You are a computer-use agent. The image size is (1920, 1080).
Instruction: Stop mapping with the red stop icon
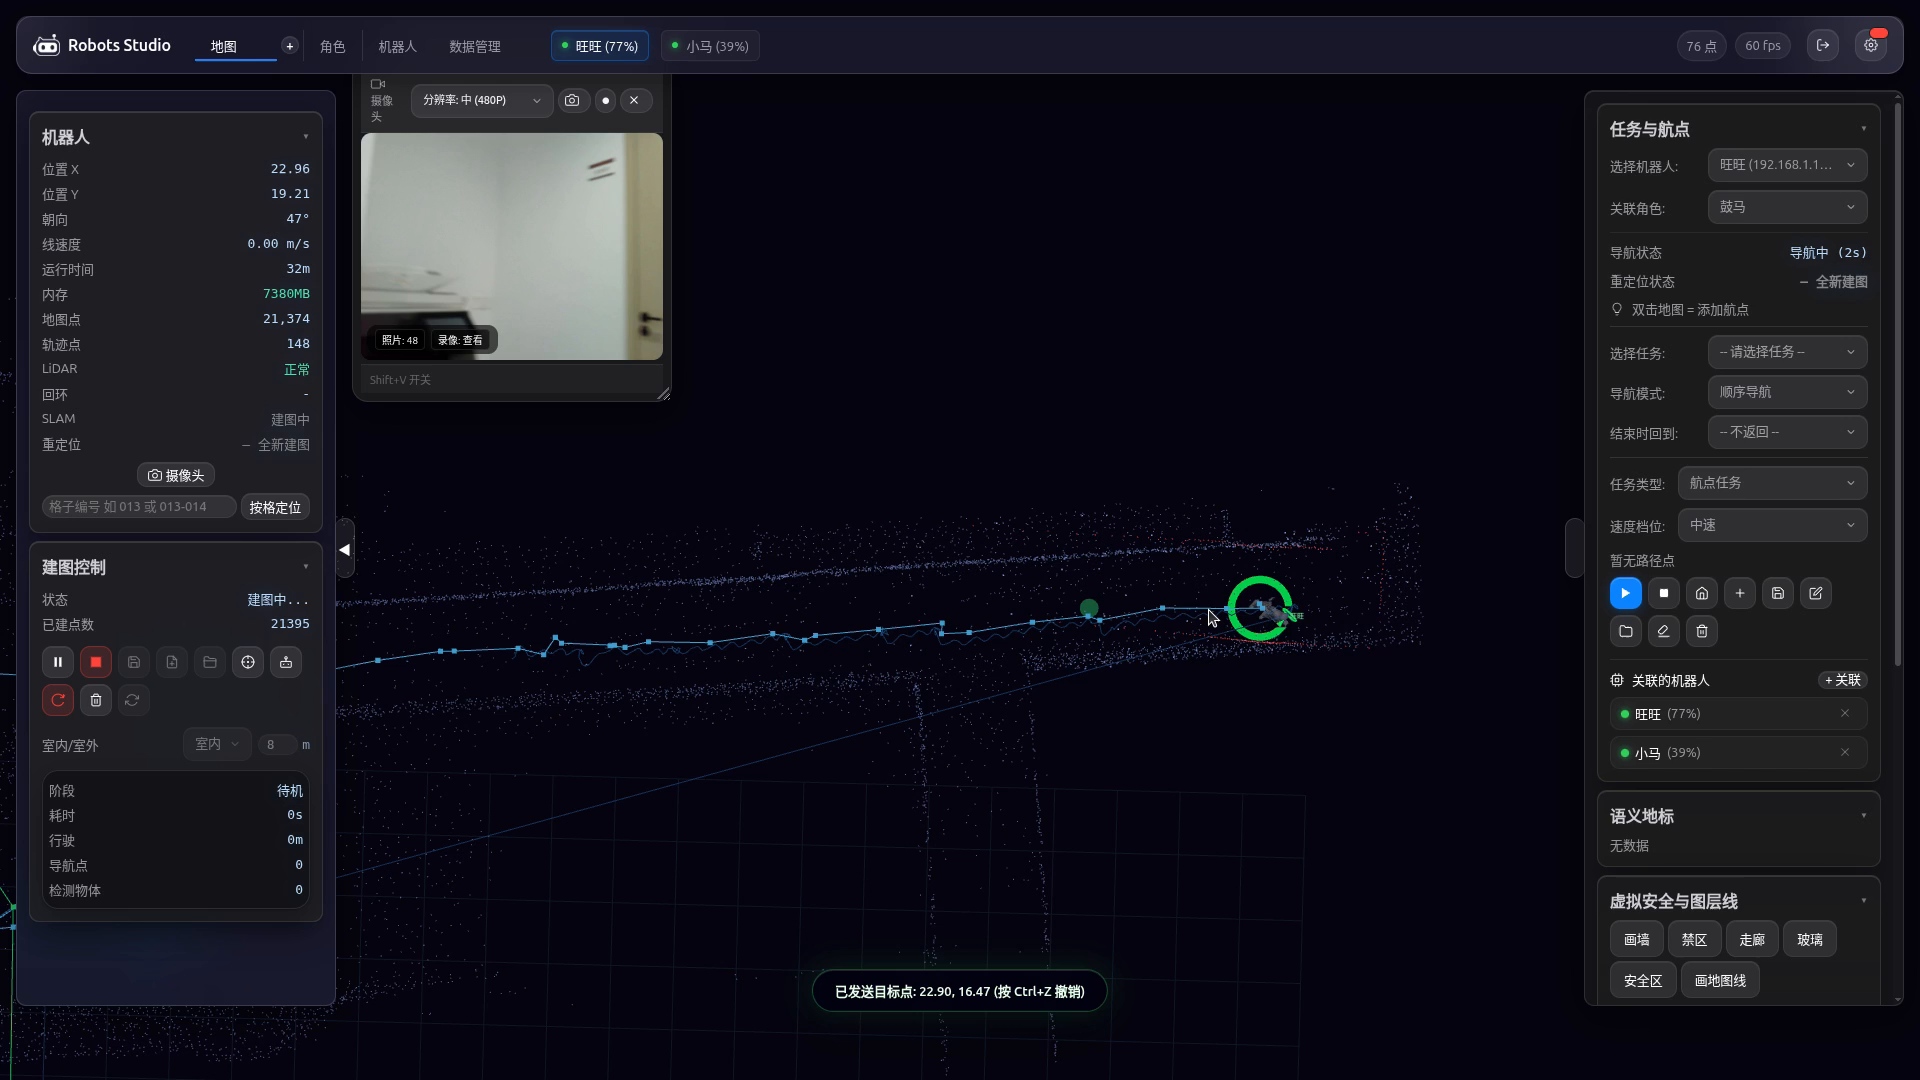pos(96,662)
